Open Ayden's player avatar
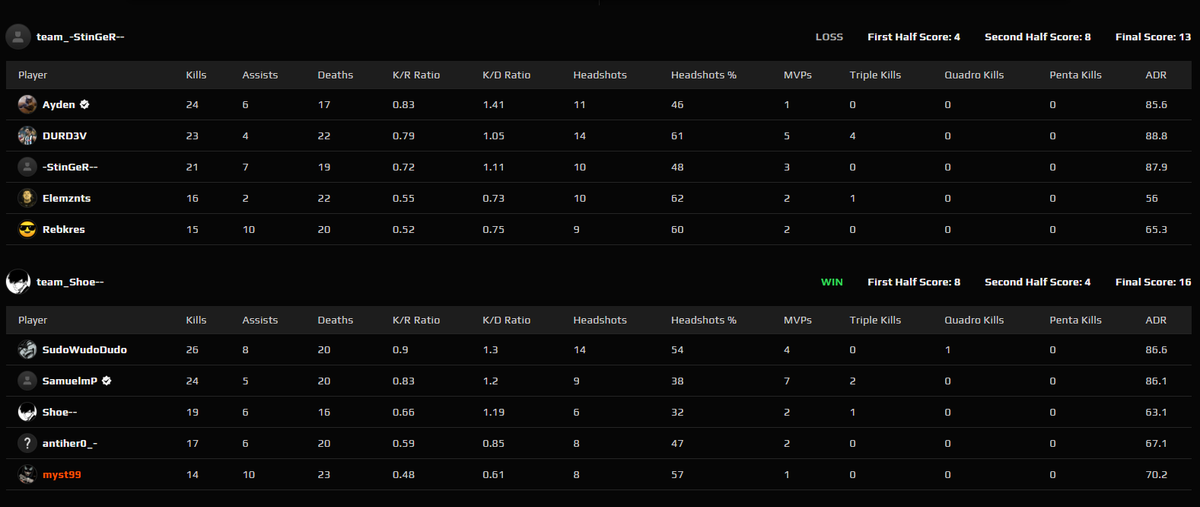Screen dimensions: 1200x507 tap(27, 104)
